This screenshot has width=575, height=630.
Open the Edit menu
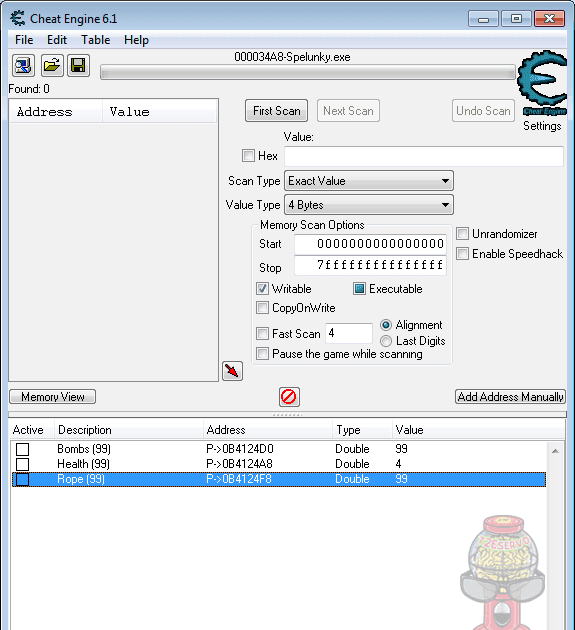57,40
